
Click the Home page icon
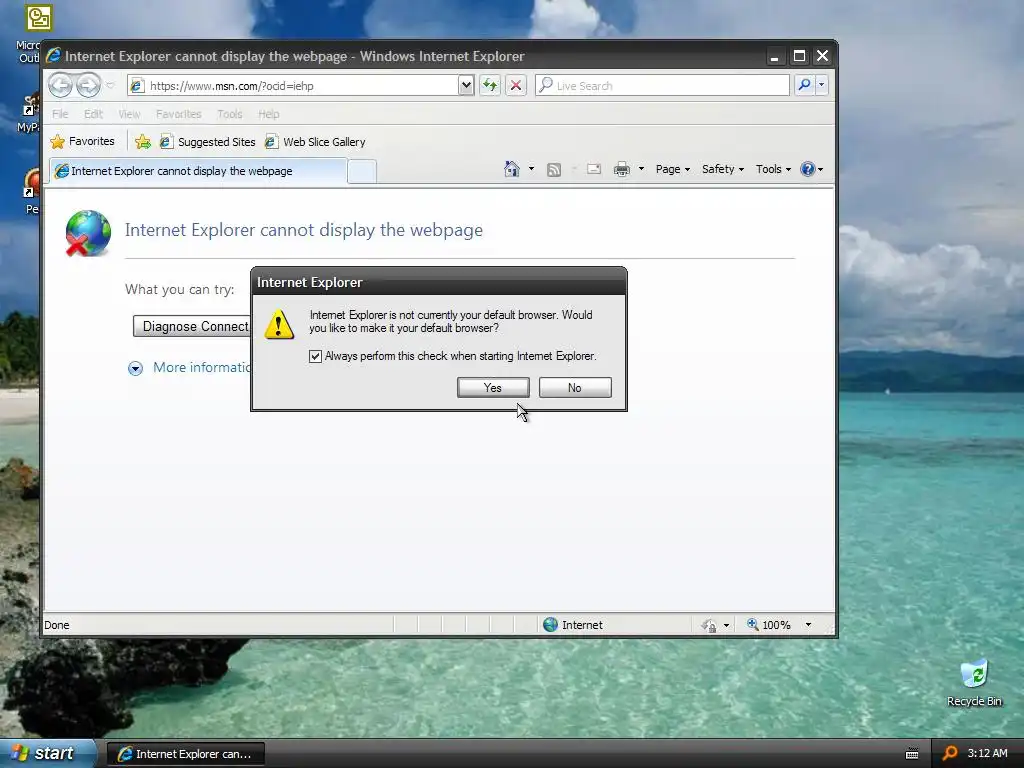[x=512, y=169]
